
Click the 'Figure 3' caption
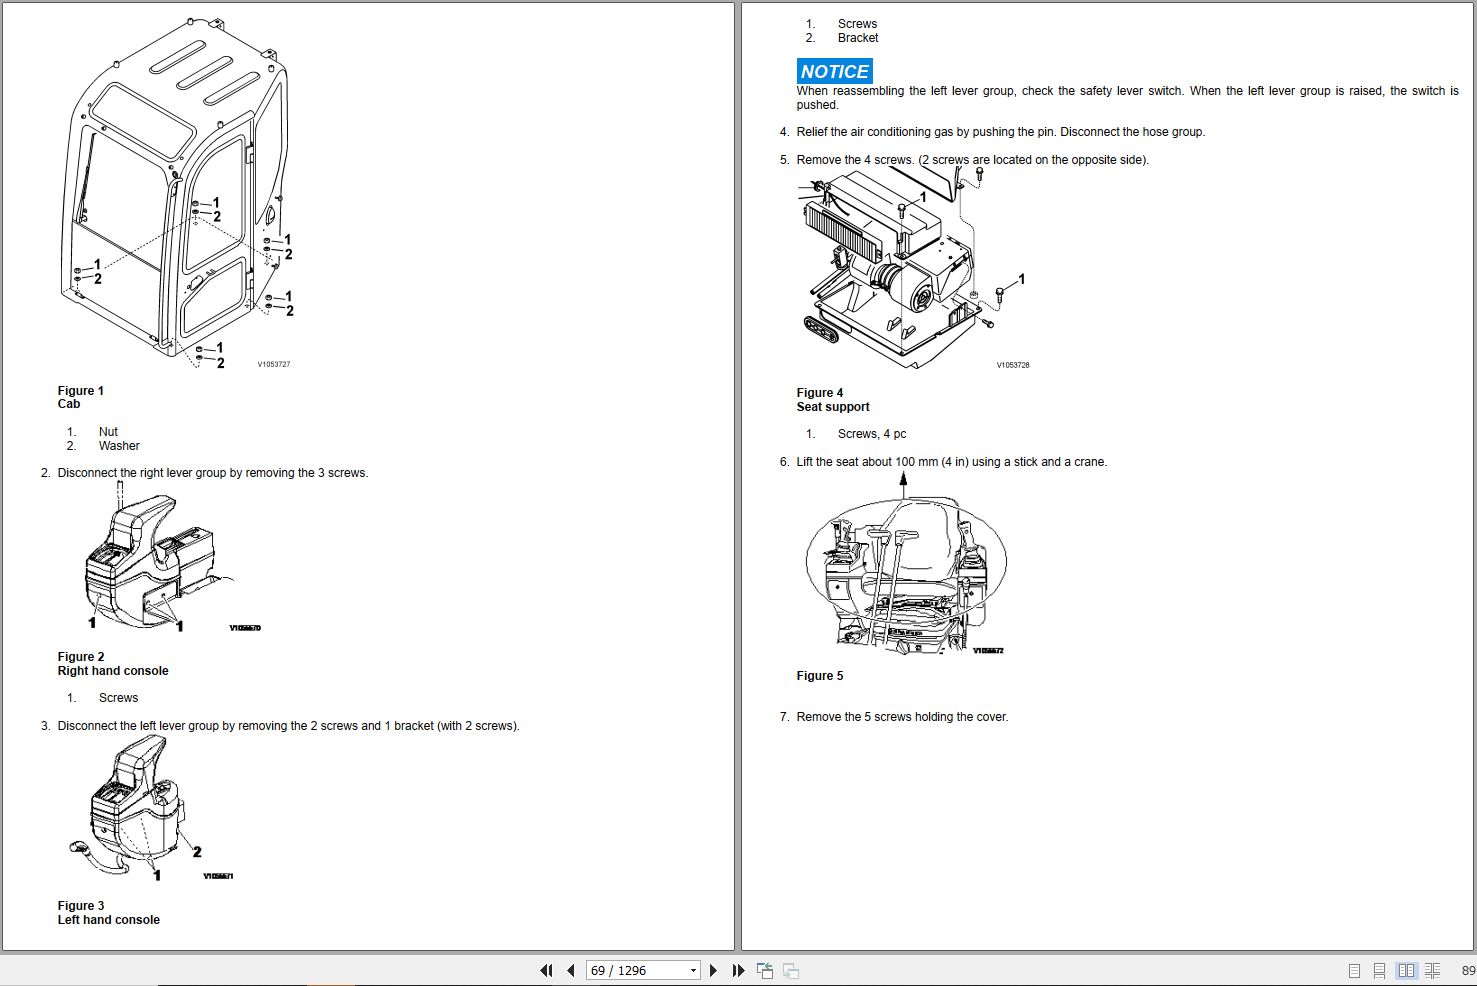coord(81,906)
